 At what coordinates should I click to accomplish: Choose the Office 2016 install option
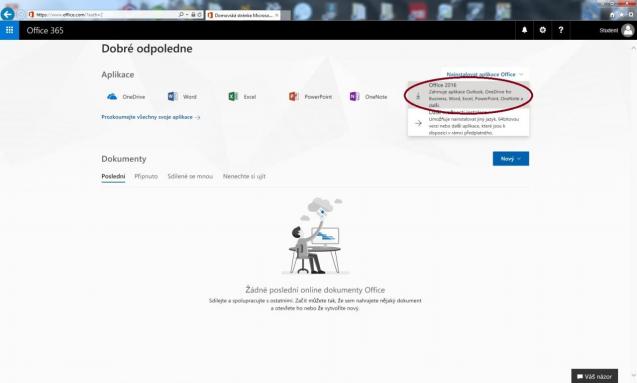click(469, 95)
